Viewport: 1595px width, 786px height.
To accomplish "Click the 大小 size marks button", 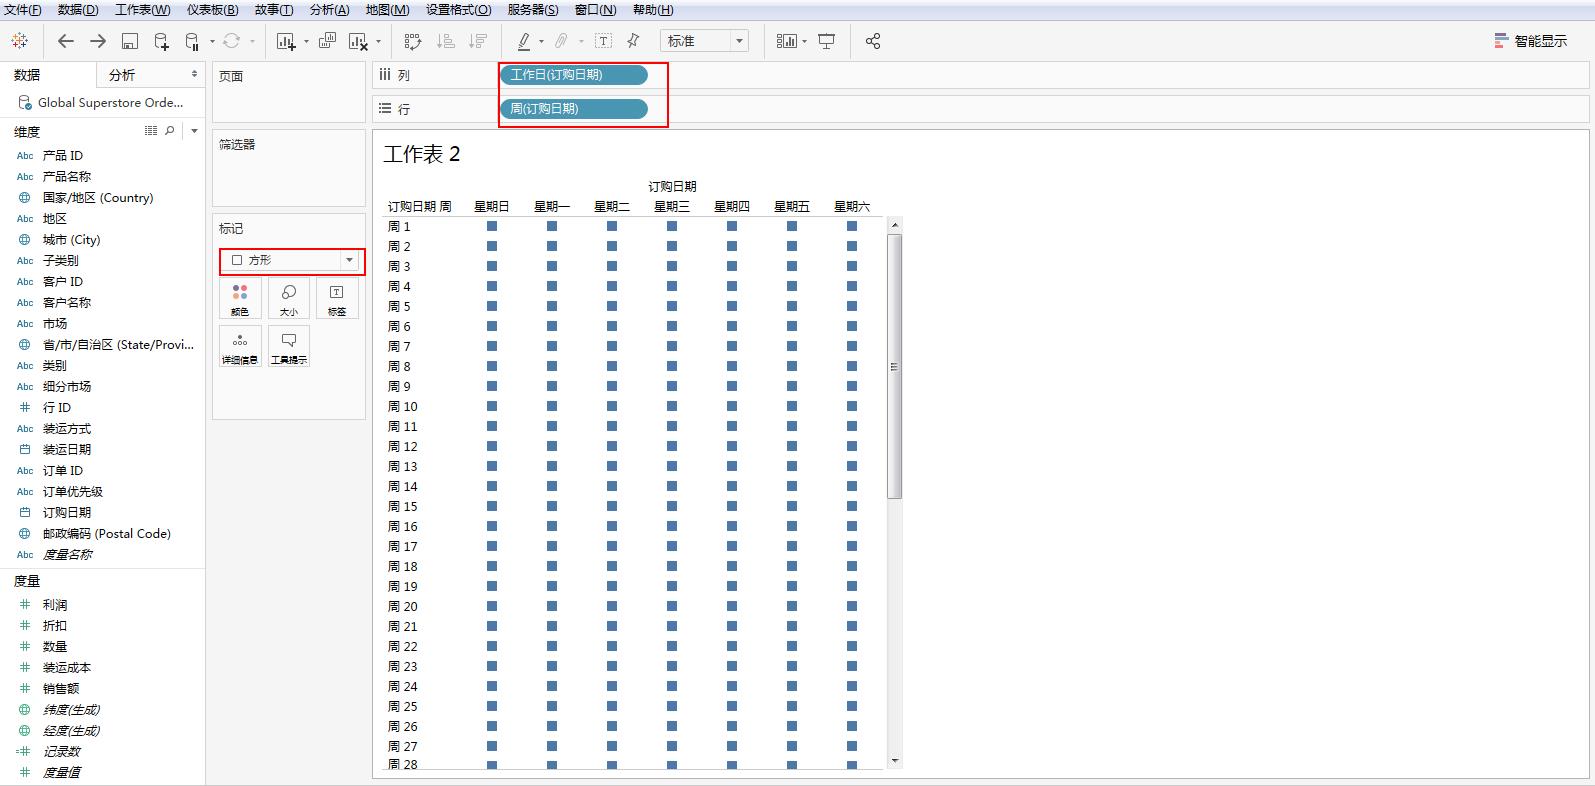I will (x=289, y=299).
